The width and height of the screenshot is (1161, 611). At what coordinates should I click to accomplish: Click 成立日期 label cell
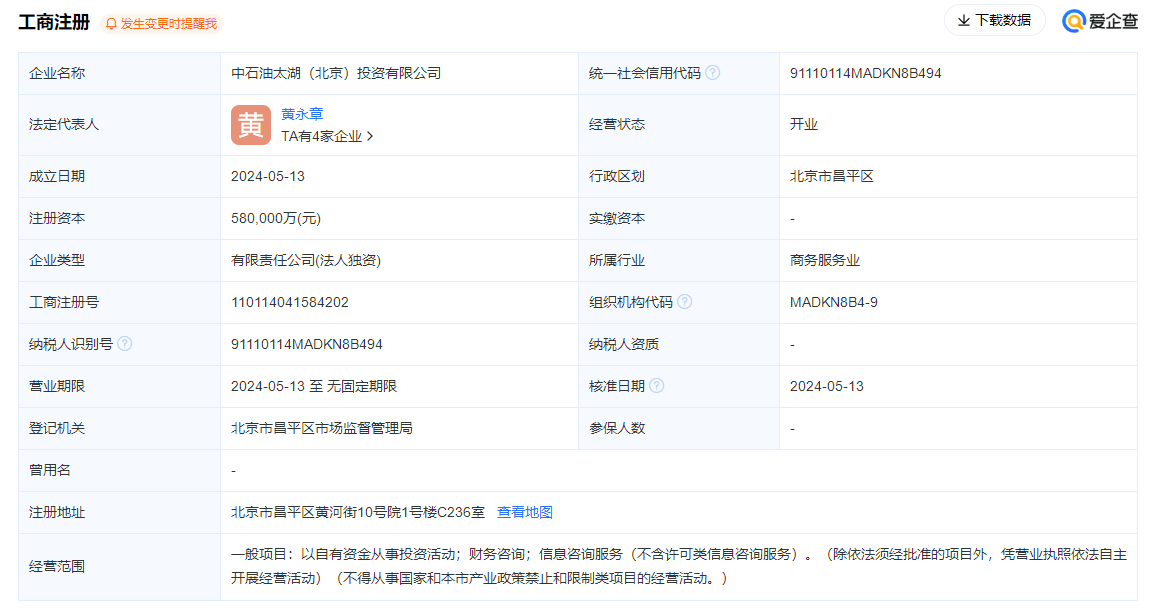[119, 176]
